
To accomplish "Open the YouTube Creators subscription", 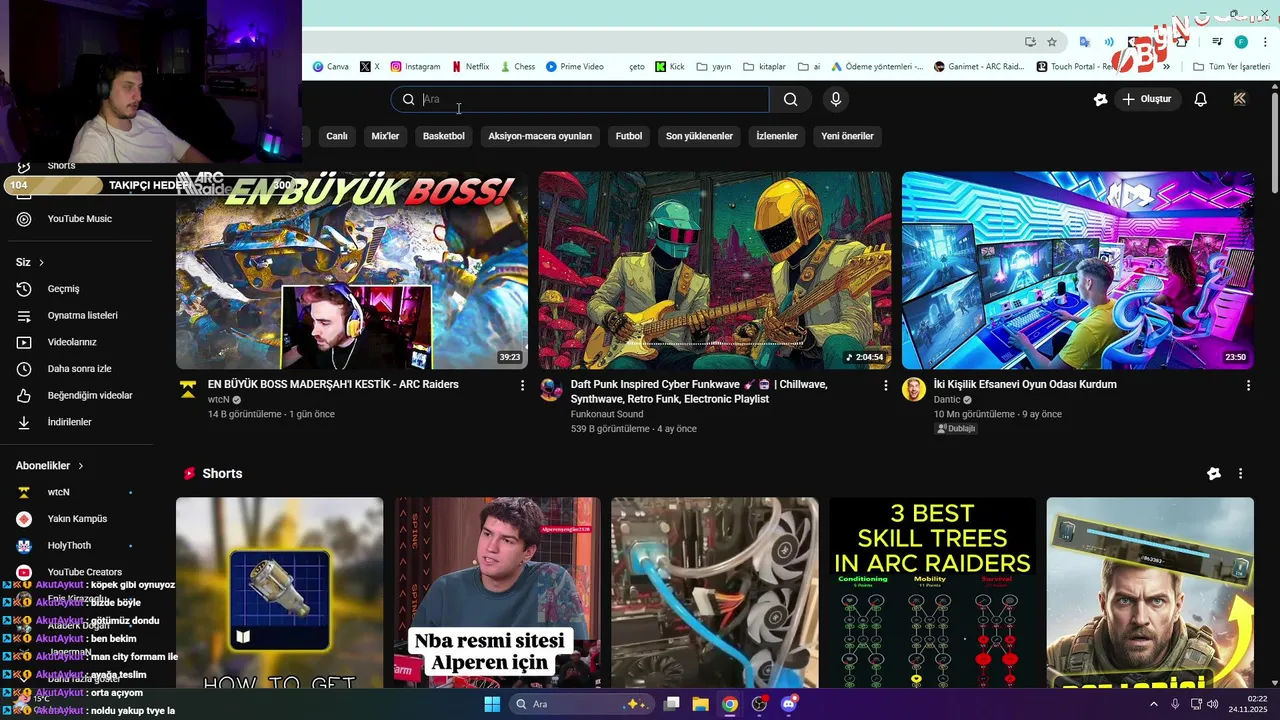I will tap(84, 572).
